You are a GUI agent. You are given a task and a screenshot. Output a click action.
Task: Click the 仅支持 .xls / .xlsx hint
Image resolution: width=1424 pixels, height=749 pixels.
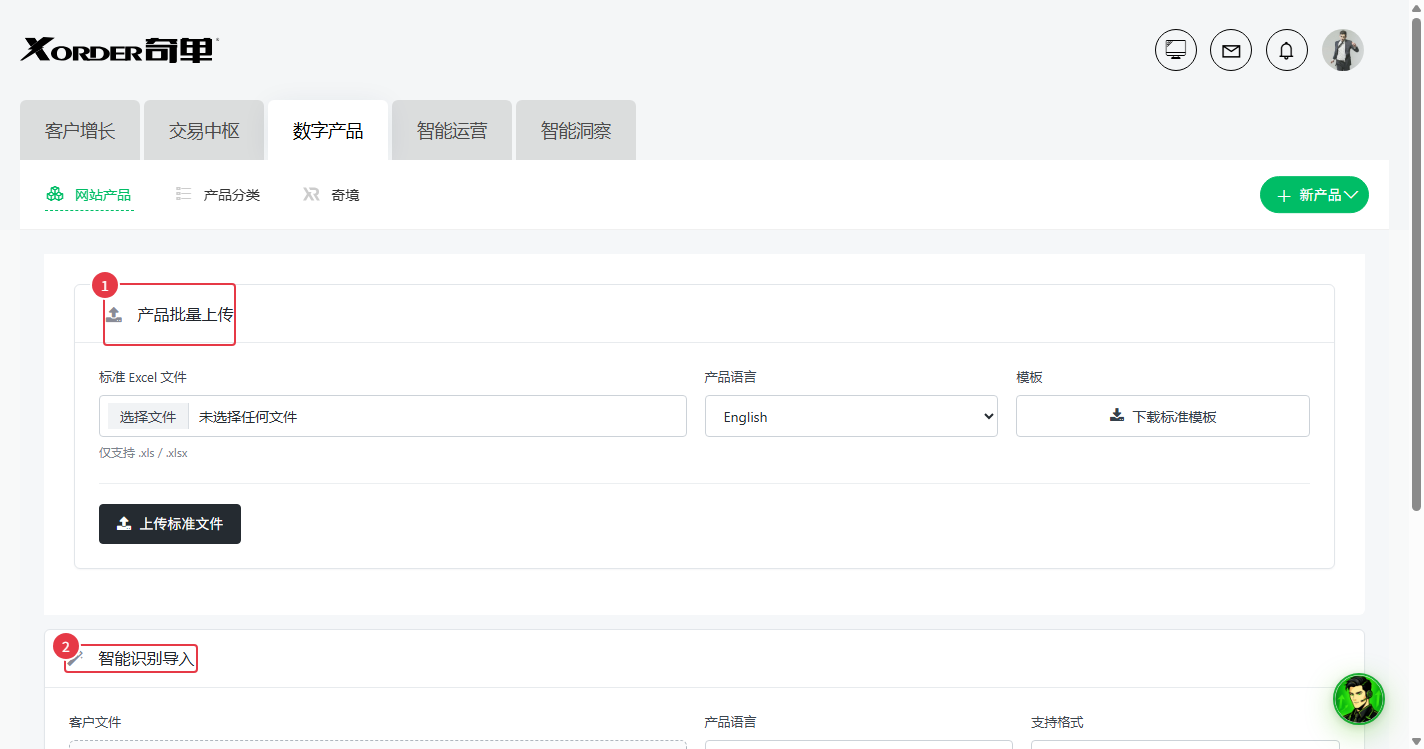pyautogui.click(x=143, y=453)
